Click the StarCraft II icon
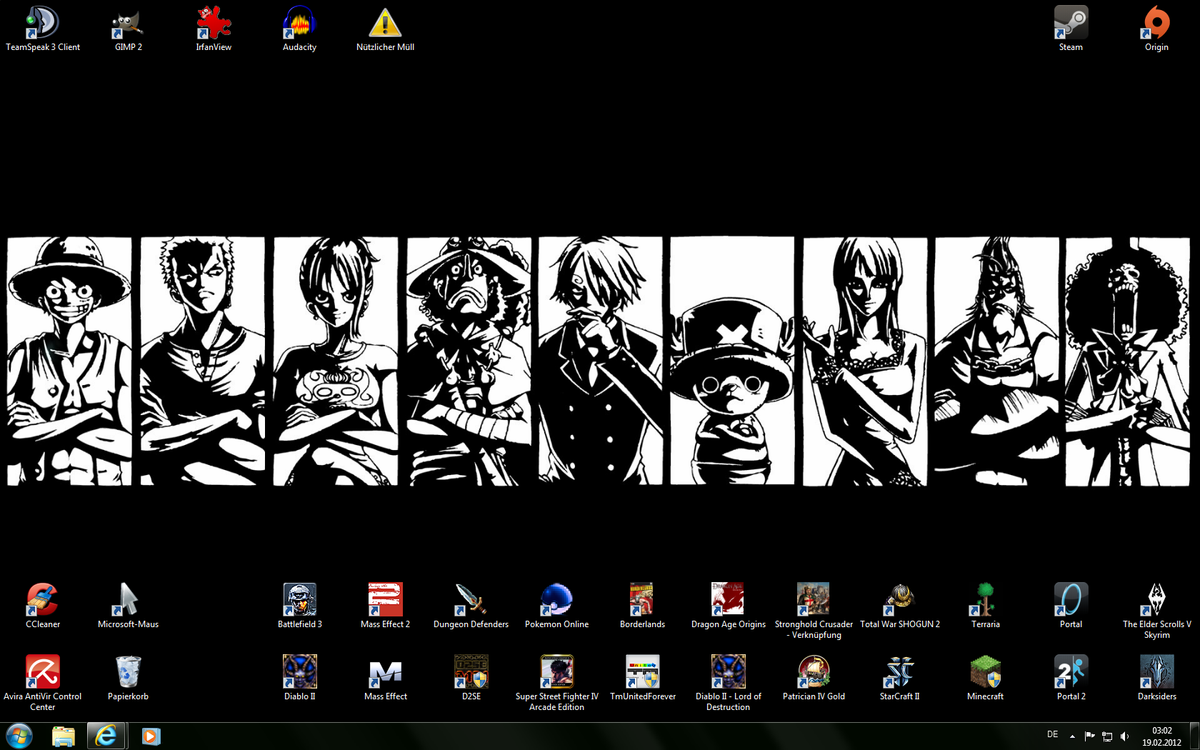 900,678
